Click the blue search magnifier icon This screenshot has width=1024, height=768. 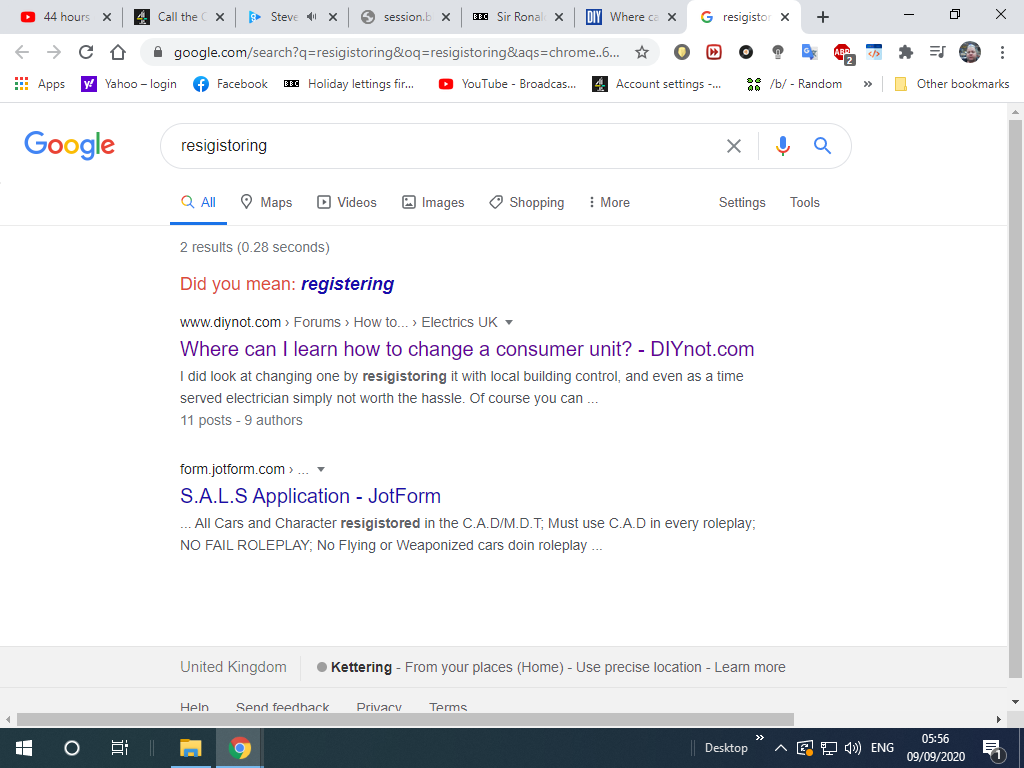point(822,146)
